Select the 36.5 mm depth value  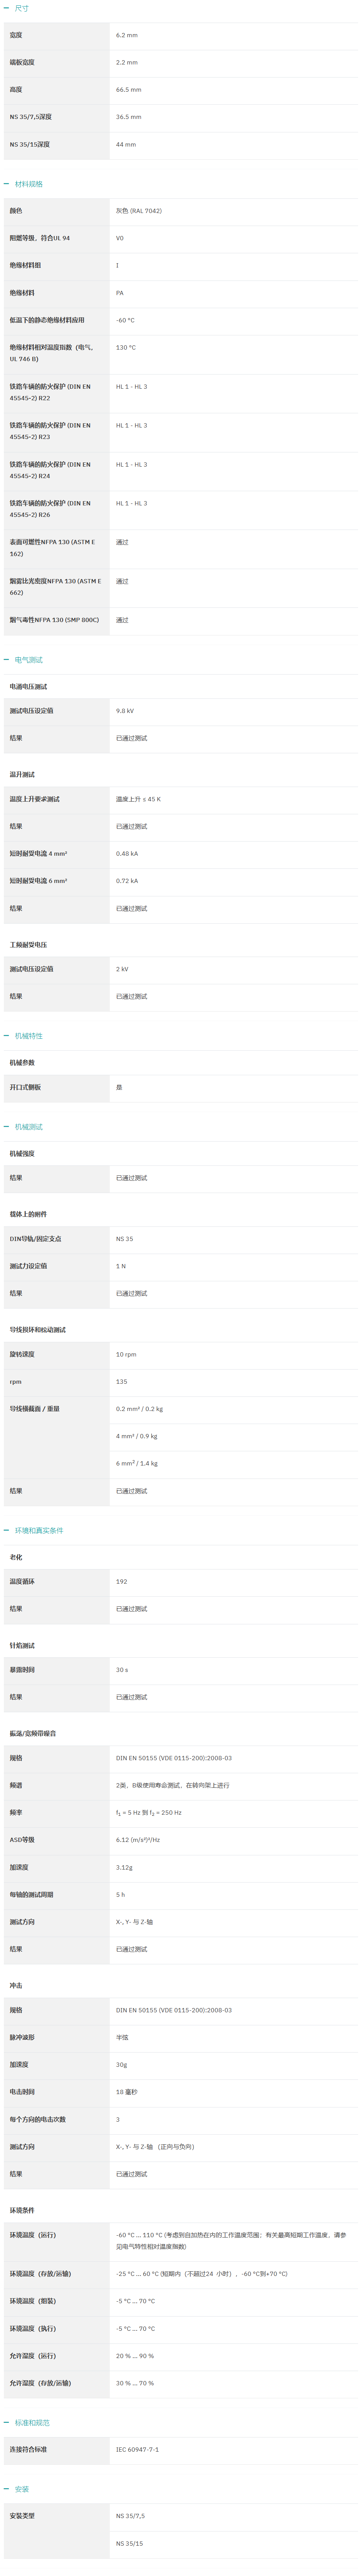(128, 117)
